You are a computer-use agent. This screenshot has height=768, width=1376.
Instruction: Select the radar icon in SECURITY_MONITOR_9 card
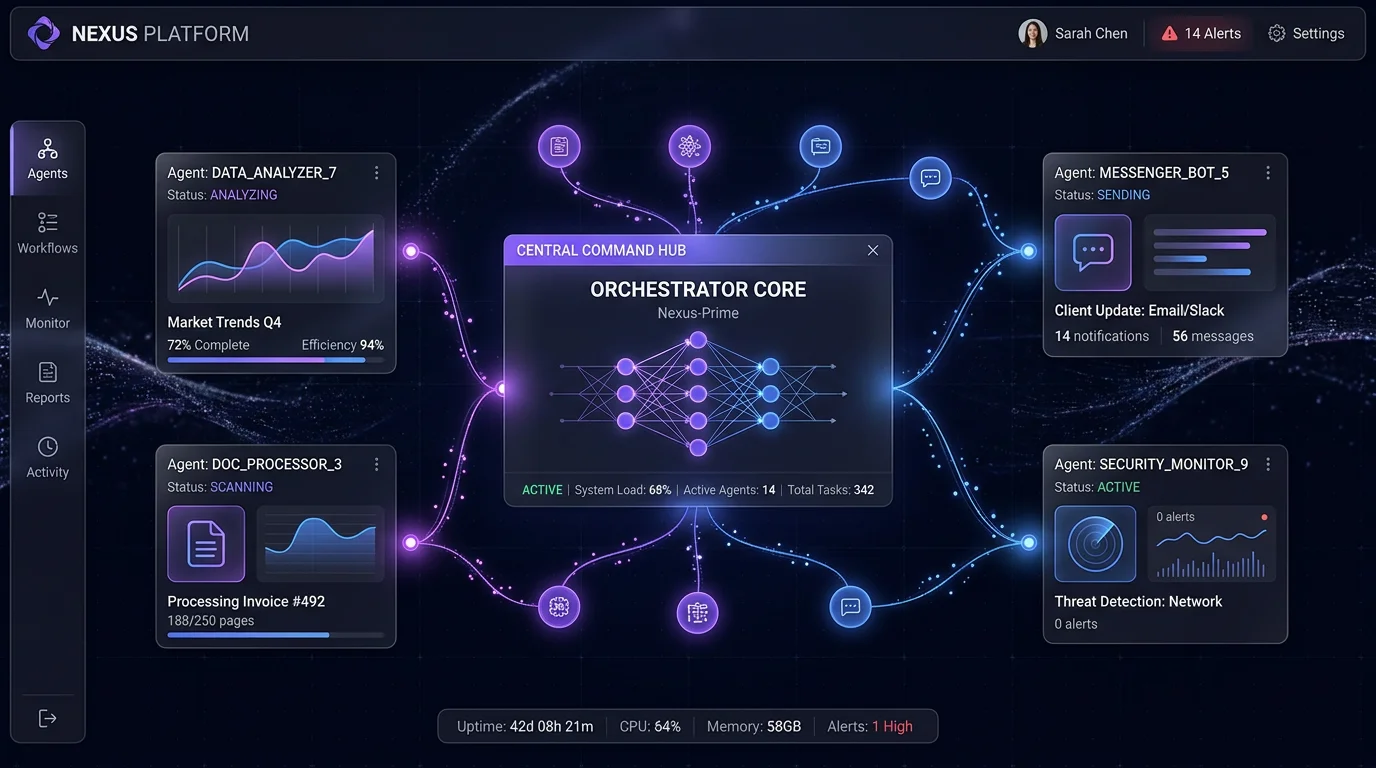click(x=1095, y=543)
